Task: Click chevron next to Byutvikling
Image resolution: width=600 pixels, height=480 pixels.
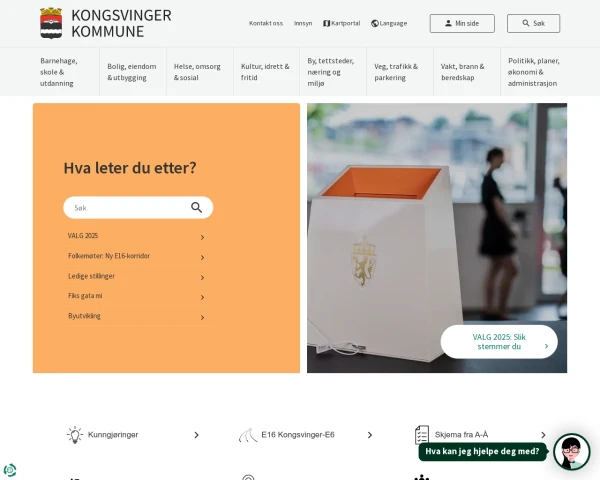Action: tap(202, 317)
